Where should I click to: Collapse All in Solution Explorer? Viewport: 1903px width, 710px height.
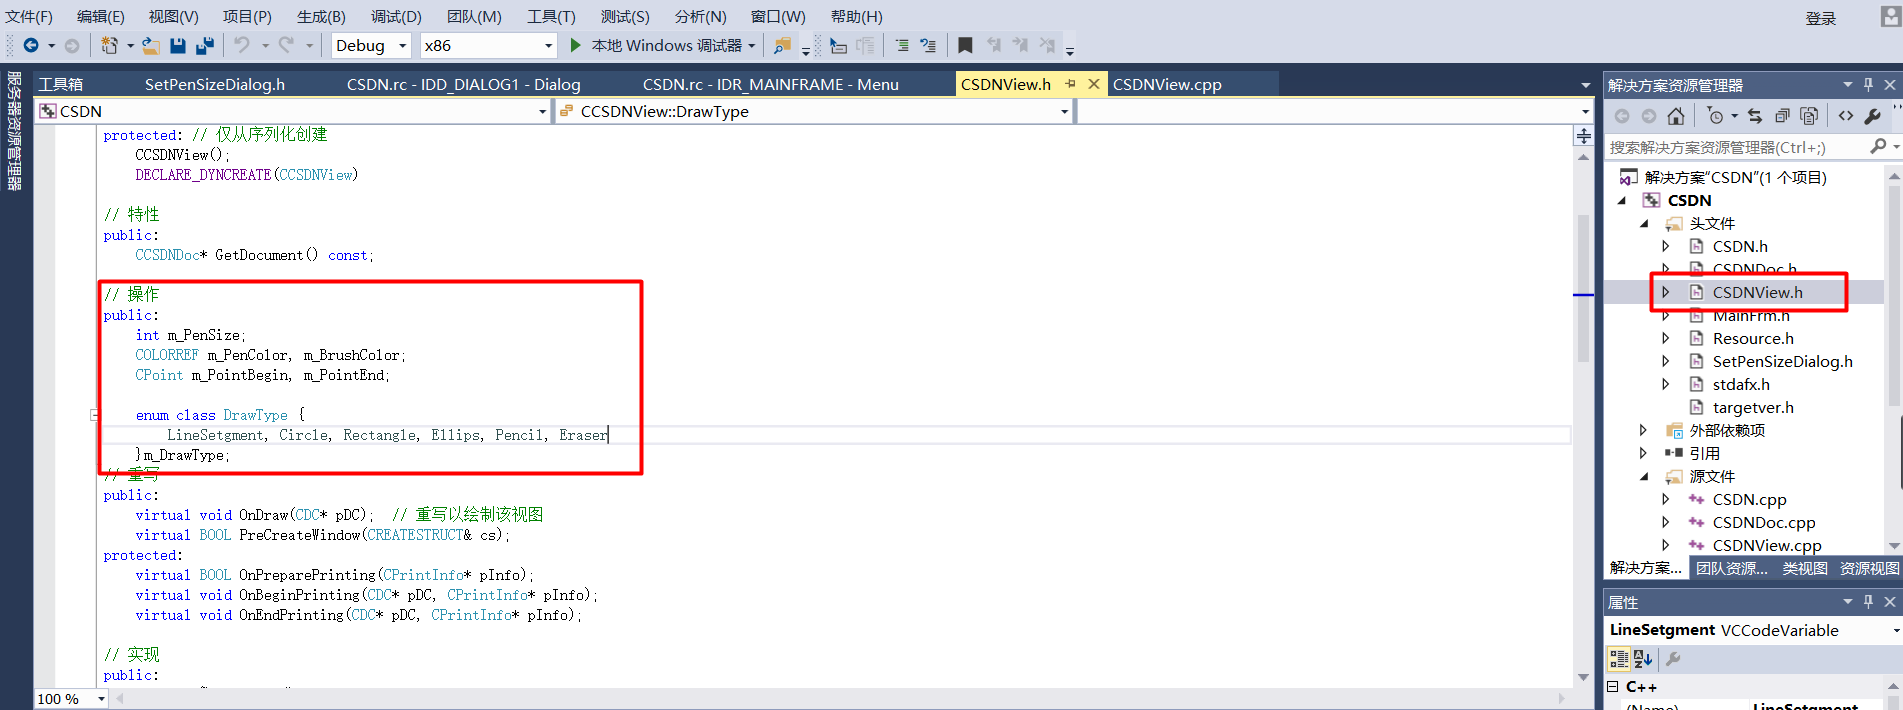tap(1782, 116)
